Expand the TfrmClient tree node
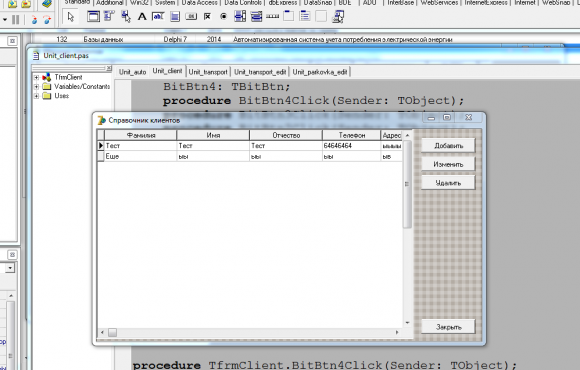580x370 pixels. pyautogui.click(x=36, y=77)
